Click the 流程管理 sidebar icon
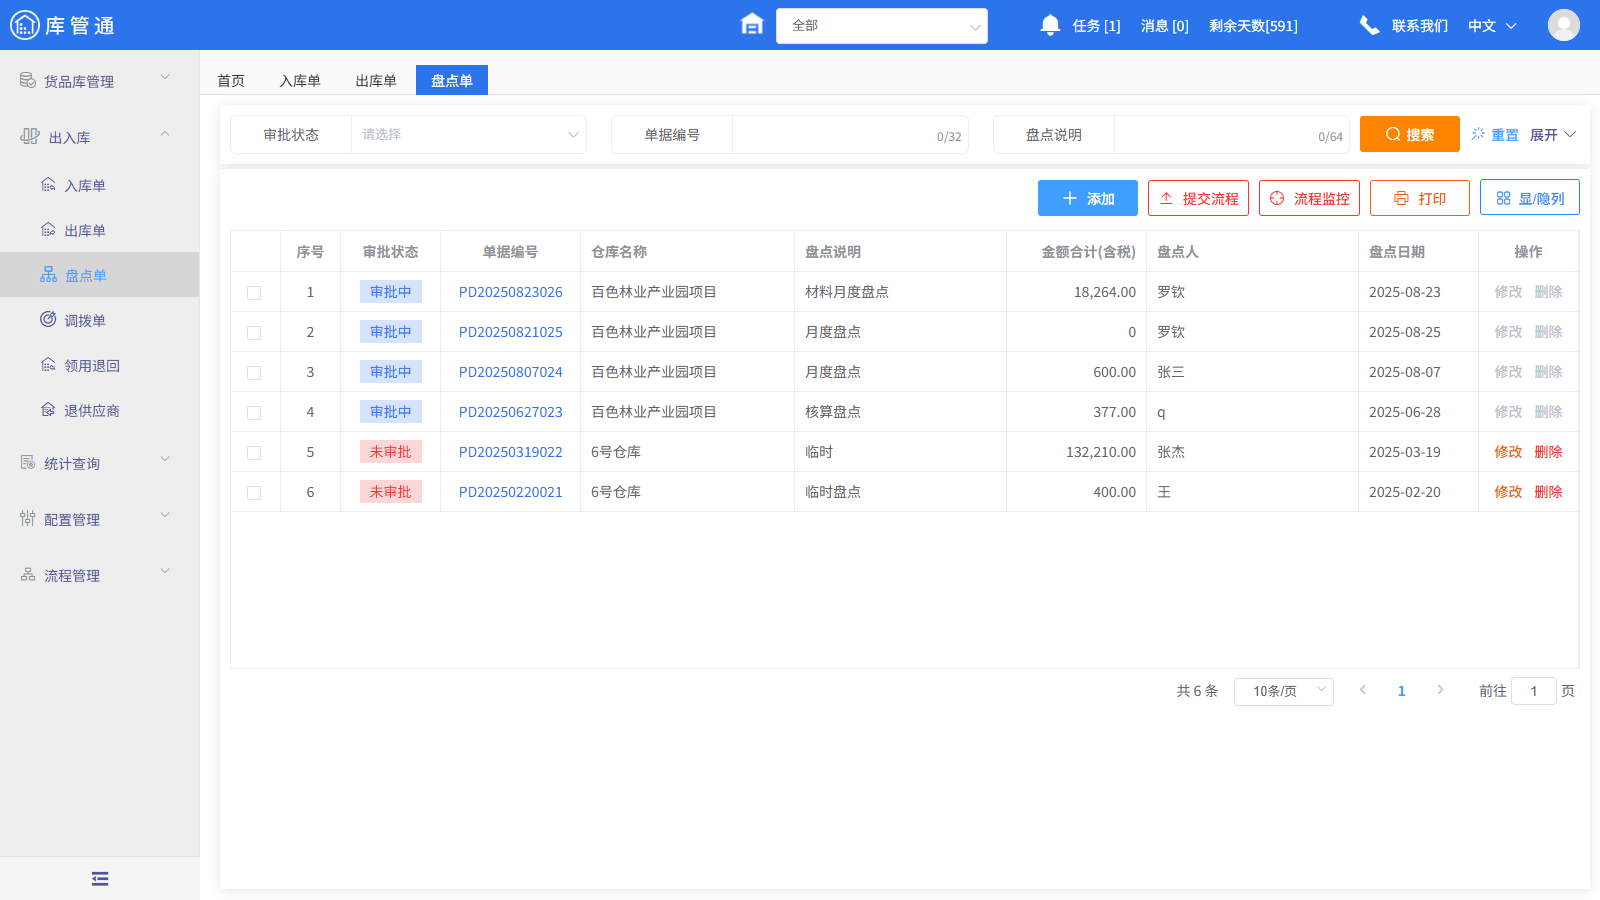 (x=28, y=574)
